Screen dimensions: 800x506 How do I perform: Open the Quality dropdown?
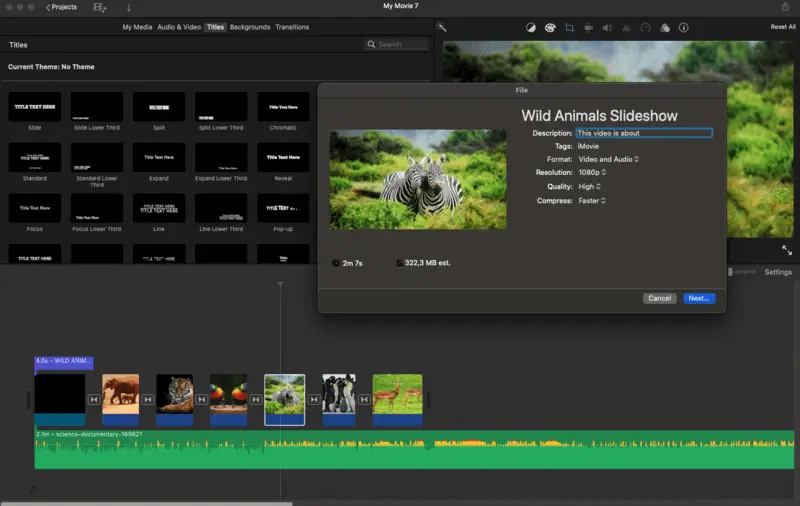point(589,186)
